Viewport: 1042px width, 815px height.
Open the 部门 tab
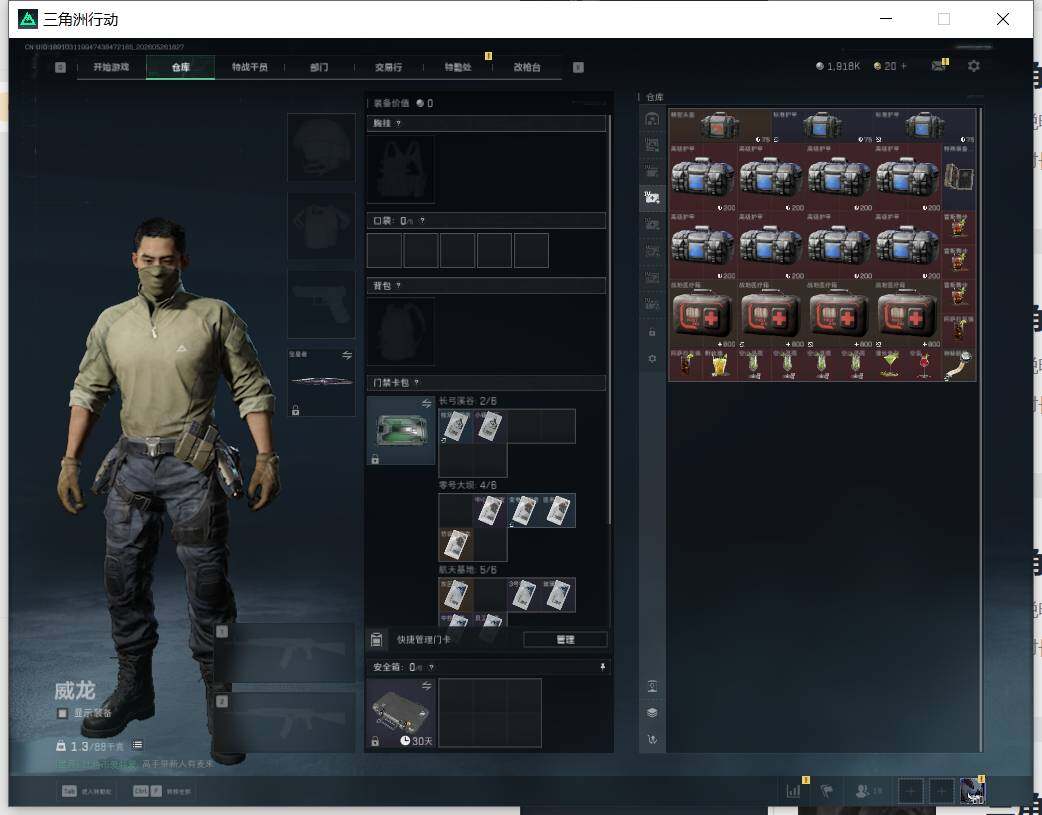[319, 67]
